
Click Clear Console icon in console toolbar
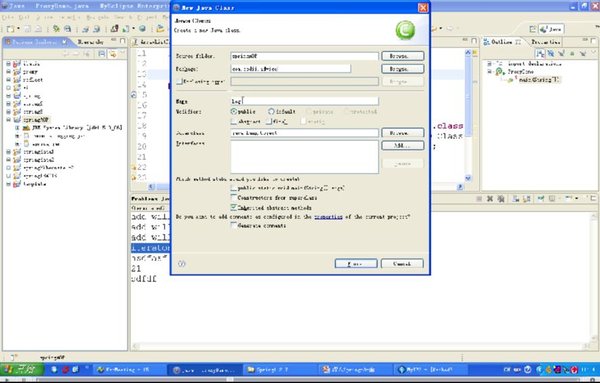pos(516,199)
